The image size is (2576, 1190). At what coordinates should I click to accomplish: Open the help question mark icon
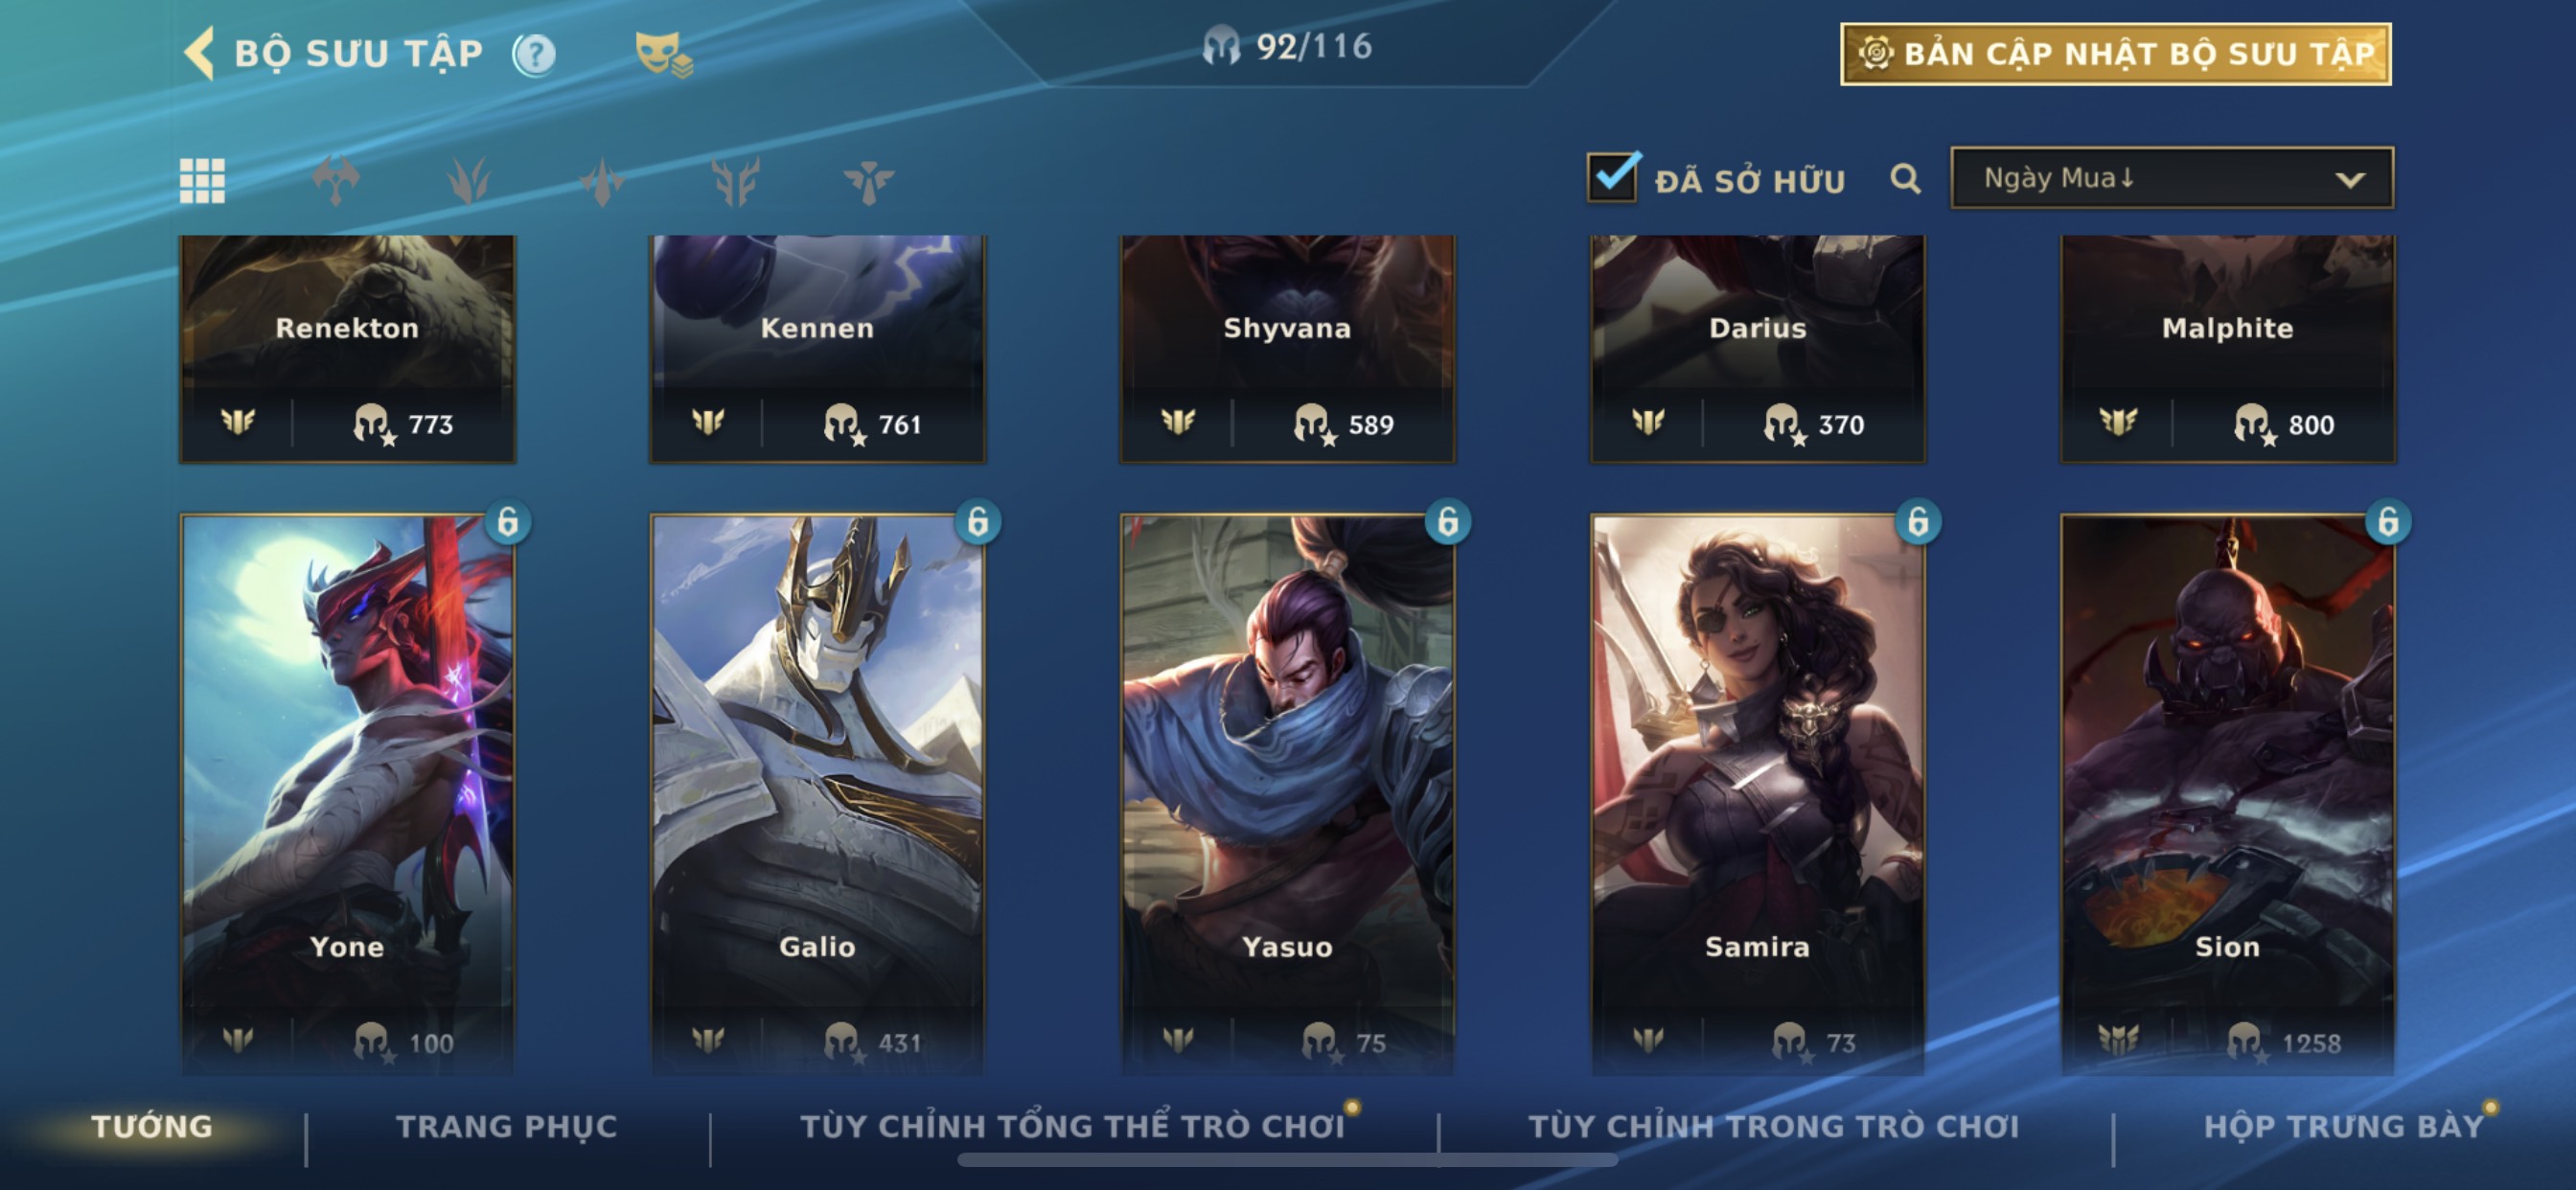pyautogui.click(x=534, y=54)
